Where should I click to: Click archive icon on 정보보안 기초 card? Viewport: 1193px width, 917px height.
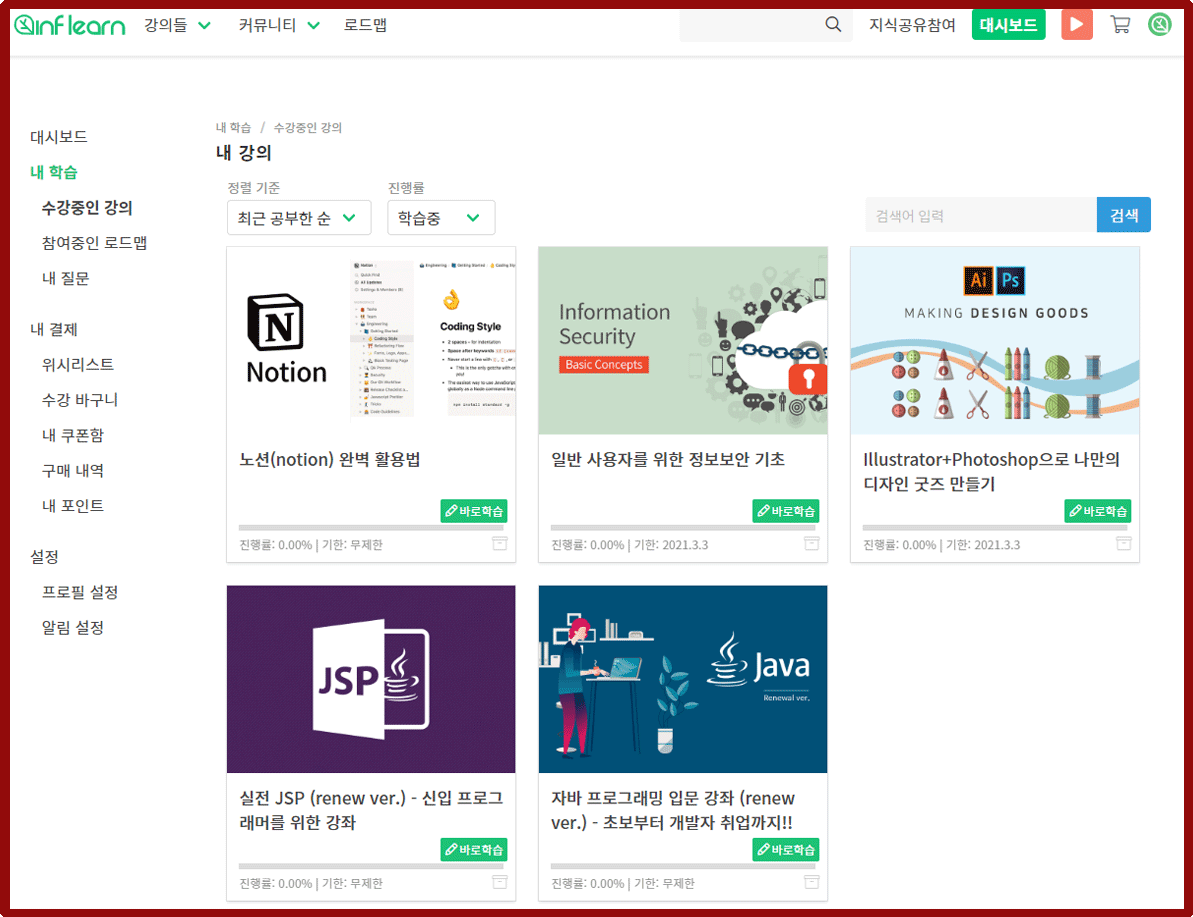(812, 543)
